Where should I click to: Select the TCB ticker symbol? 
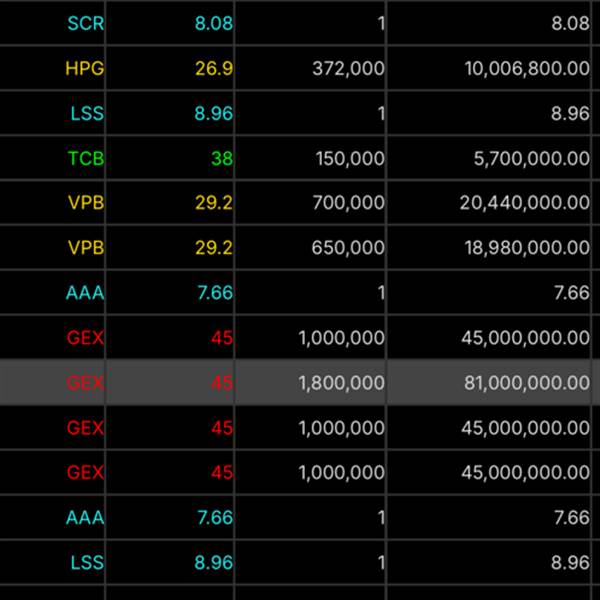pos(86,158)
